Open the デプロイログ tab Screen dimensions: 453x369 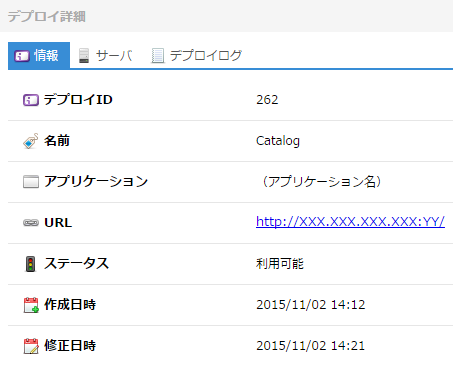click(196, 55)
